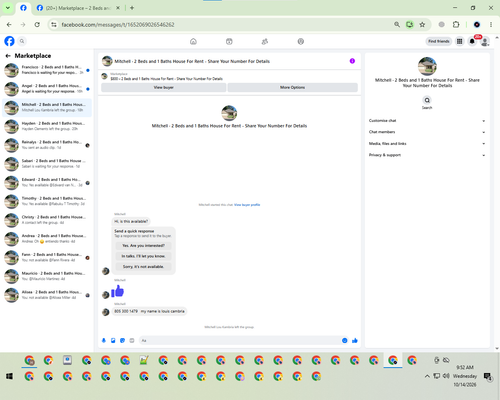Reload the page
Image resolution: width=500 pixels, height=400 pixels.
(37, 25)
